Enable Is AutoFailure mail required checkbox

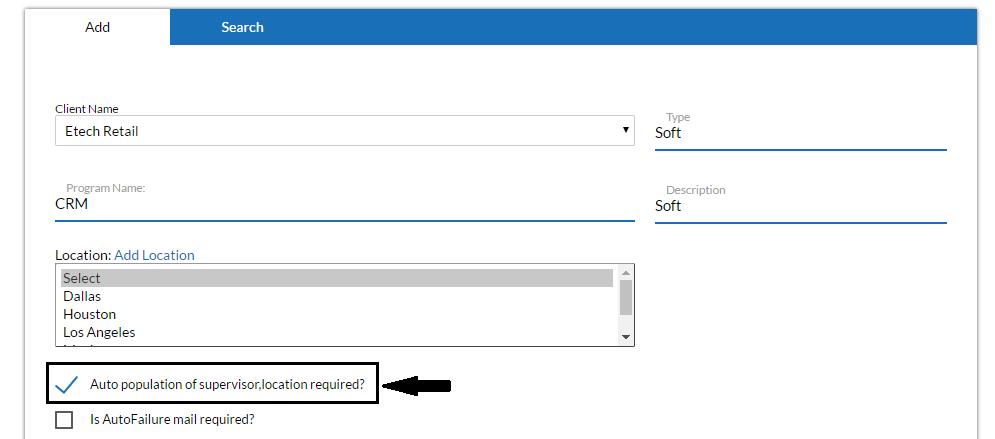click(x=64, y=420)
